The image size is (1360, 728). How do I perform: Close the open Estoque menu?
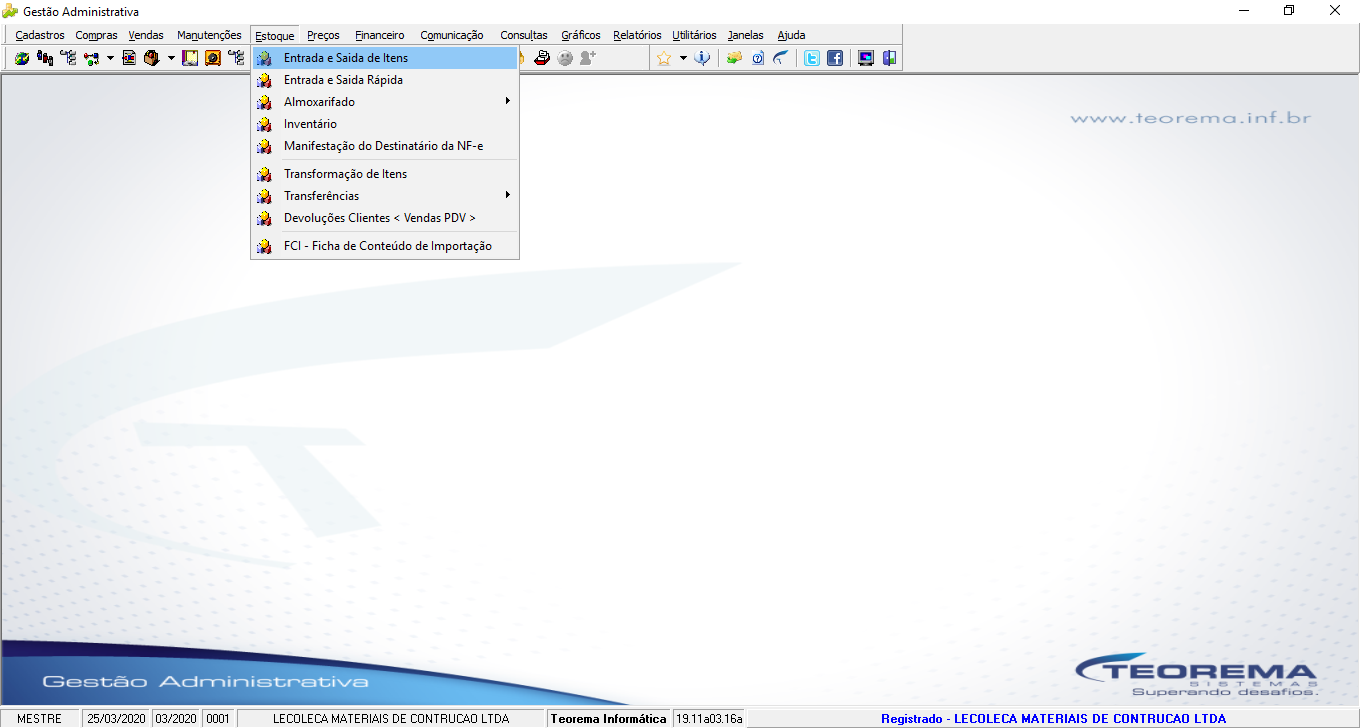[x=275, y=35]
